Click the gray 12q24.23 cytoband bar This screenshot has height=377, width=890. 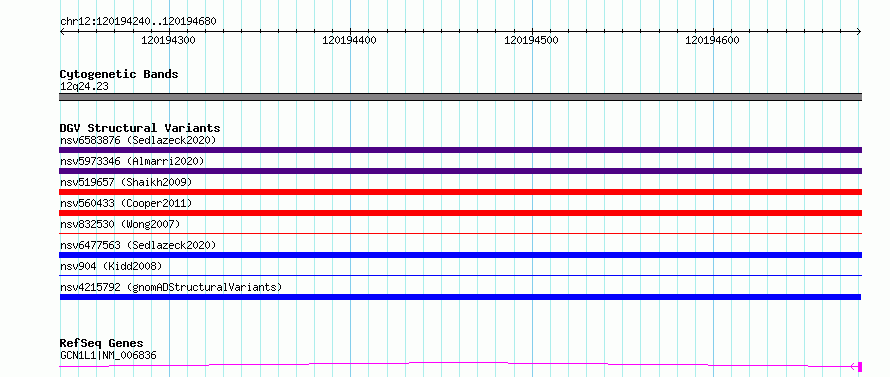point(460,97)
